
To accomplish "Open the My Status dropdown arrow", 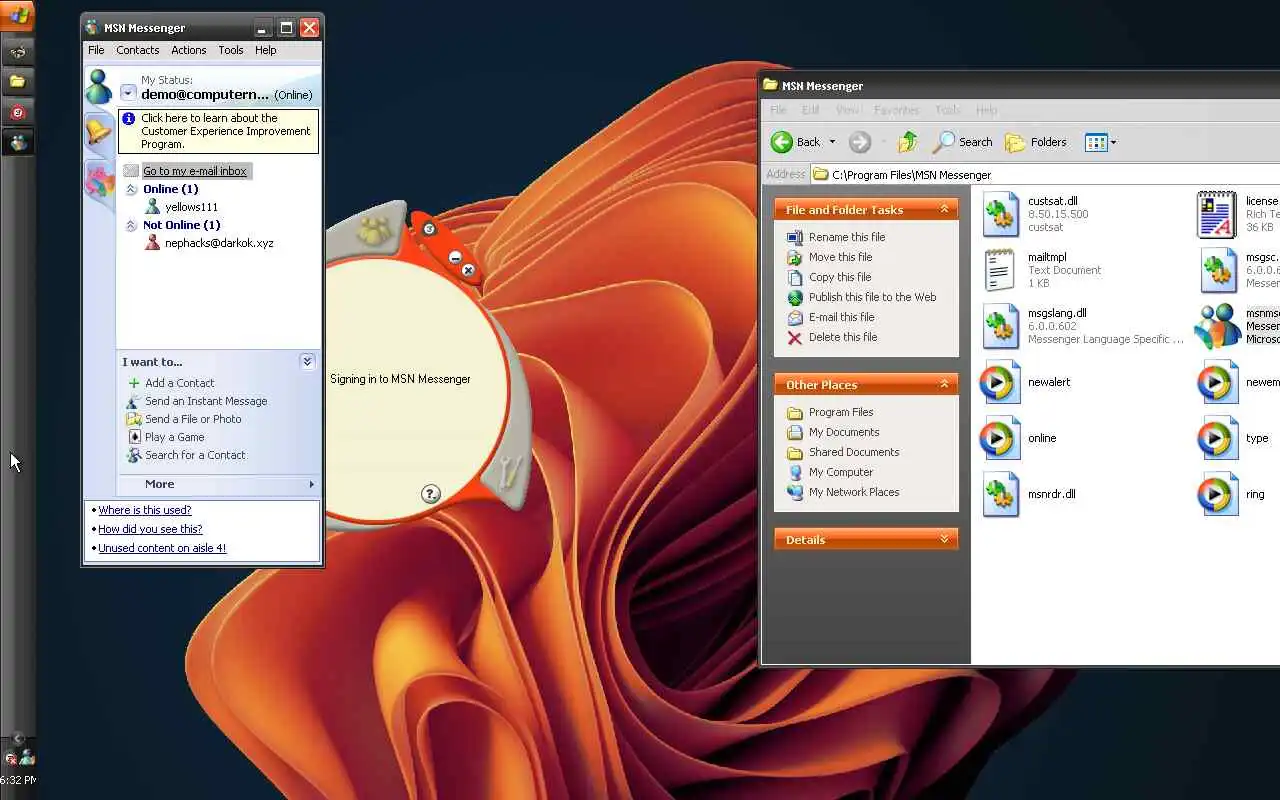I will tap(128, 93).
